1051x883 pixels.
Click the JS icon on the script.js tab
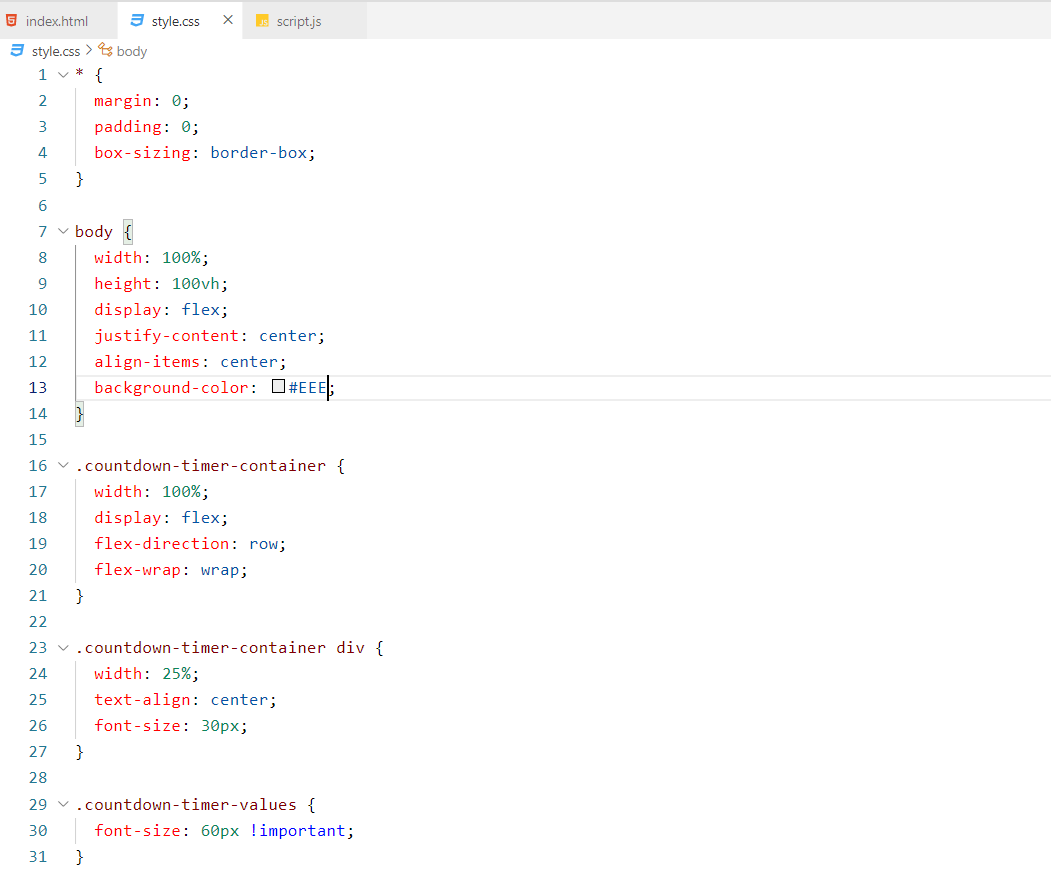pyautogui.click(x=262, y=21)
